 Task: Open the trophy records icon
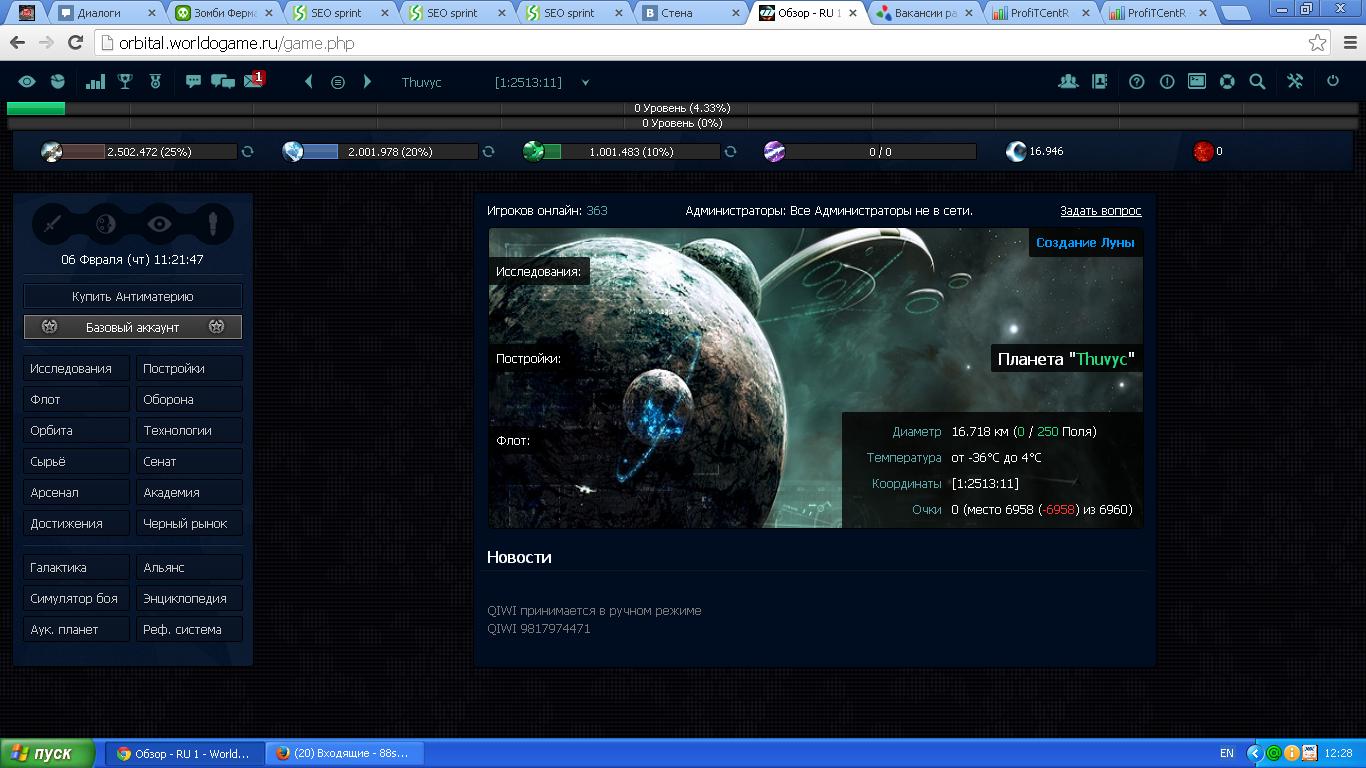(x=125, y=82)
